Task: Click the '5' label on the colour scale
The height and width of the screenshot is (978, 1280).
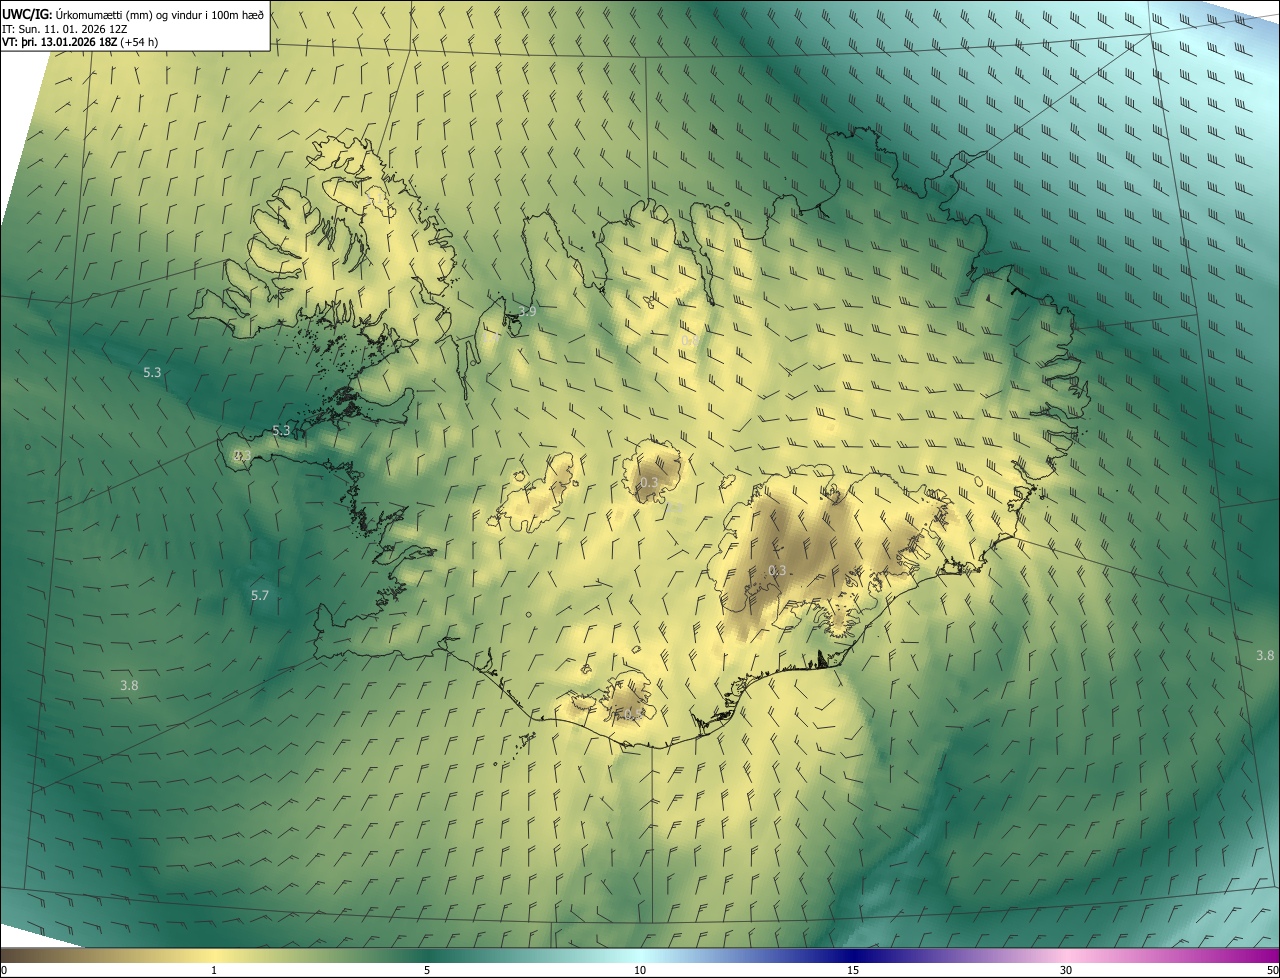Action: (427, 970)
